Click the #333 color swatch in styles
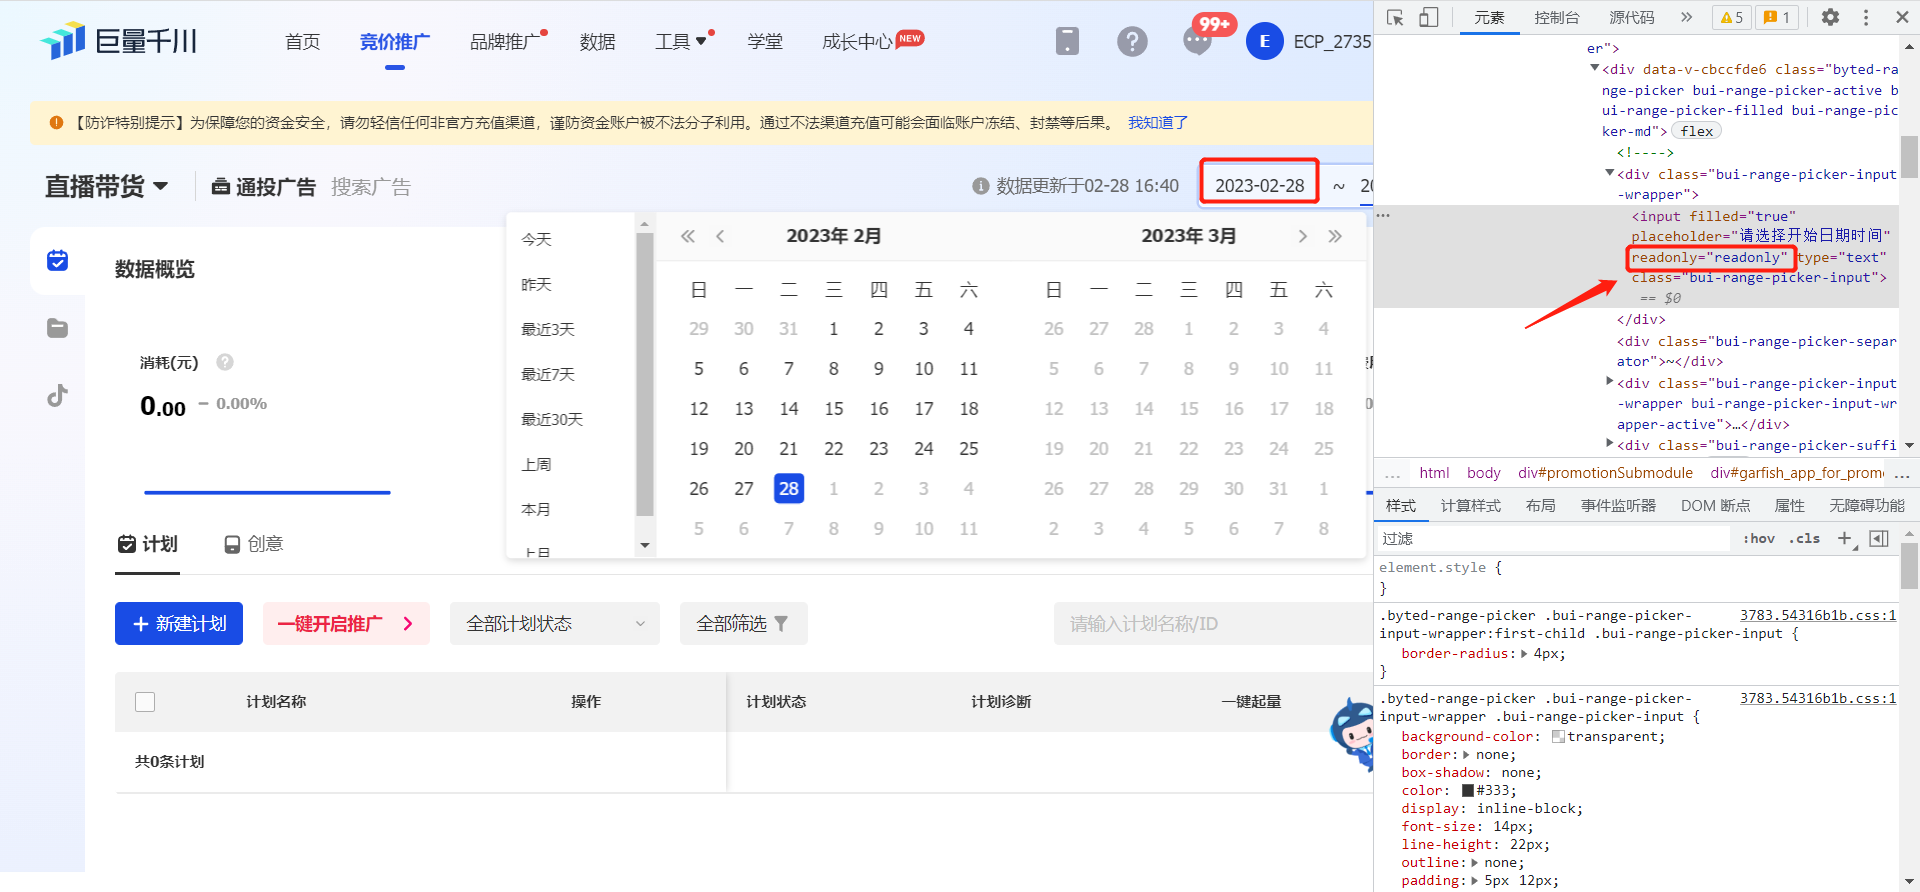1920x892 pixels. pos(1468,790)
